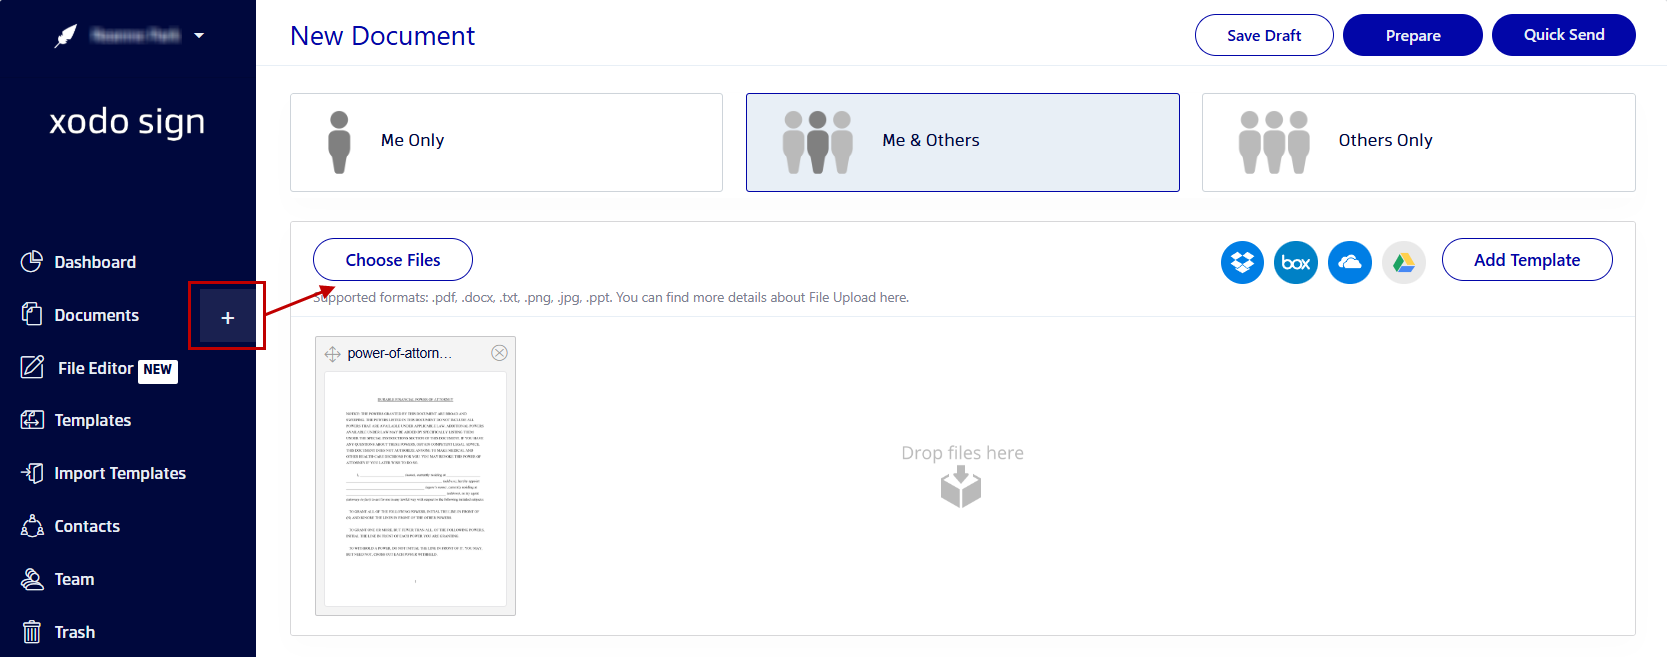The image size is (1667, 657).
Task: Click the xodo sign logo text
Action: pyautogui.click(x=127, y=122)
